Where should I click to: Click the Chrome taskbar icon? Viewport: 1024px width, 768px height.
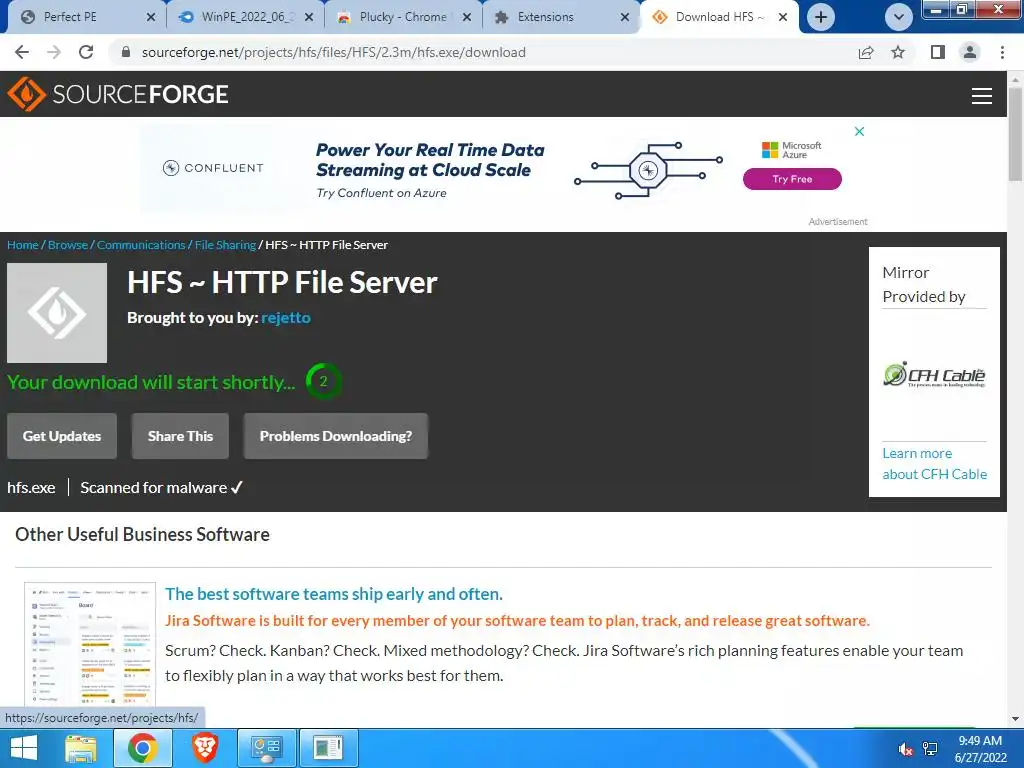coord(142,748)
